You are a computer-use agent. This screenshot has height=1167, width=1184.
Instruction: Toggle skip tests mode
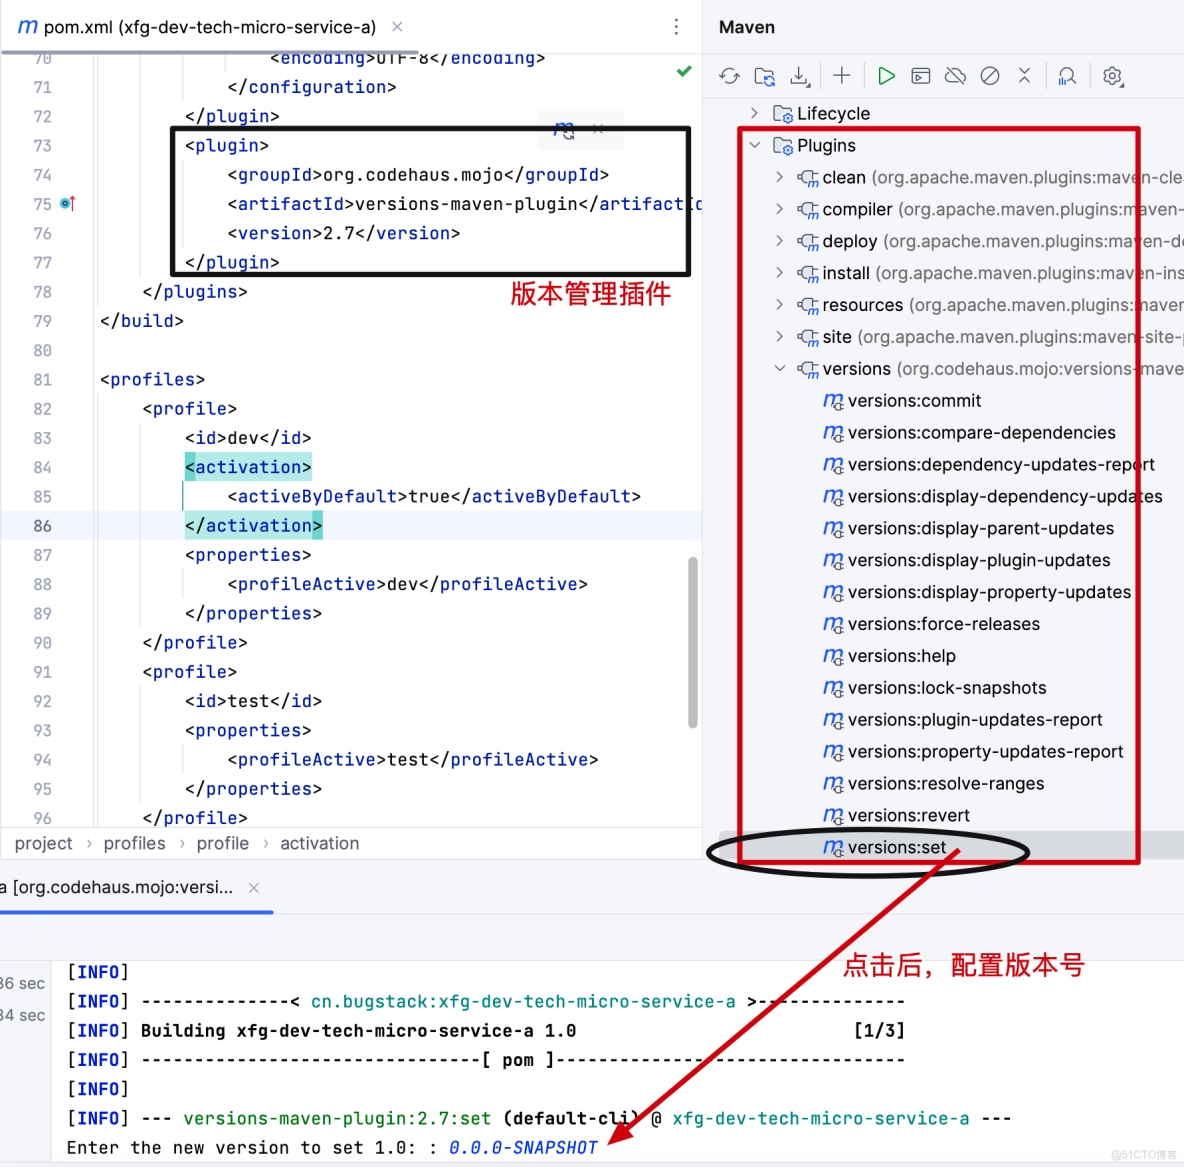click(x=989, y=75)
